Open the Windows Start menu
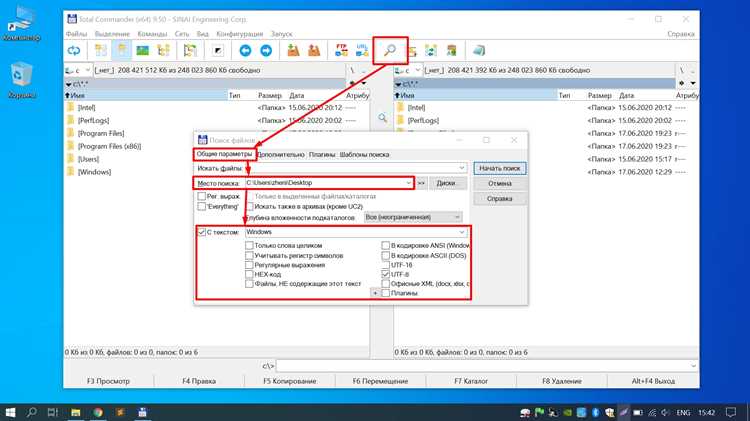 pyautogui.click(x=10, y=412)
